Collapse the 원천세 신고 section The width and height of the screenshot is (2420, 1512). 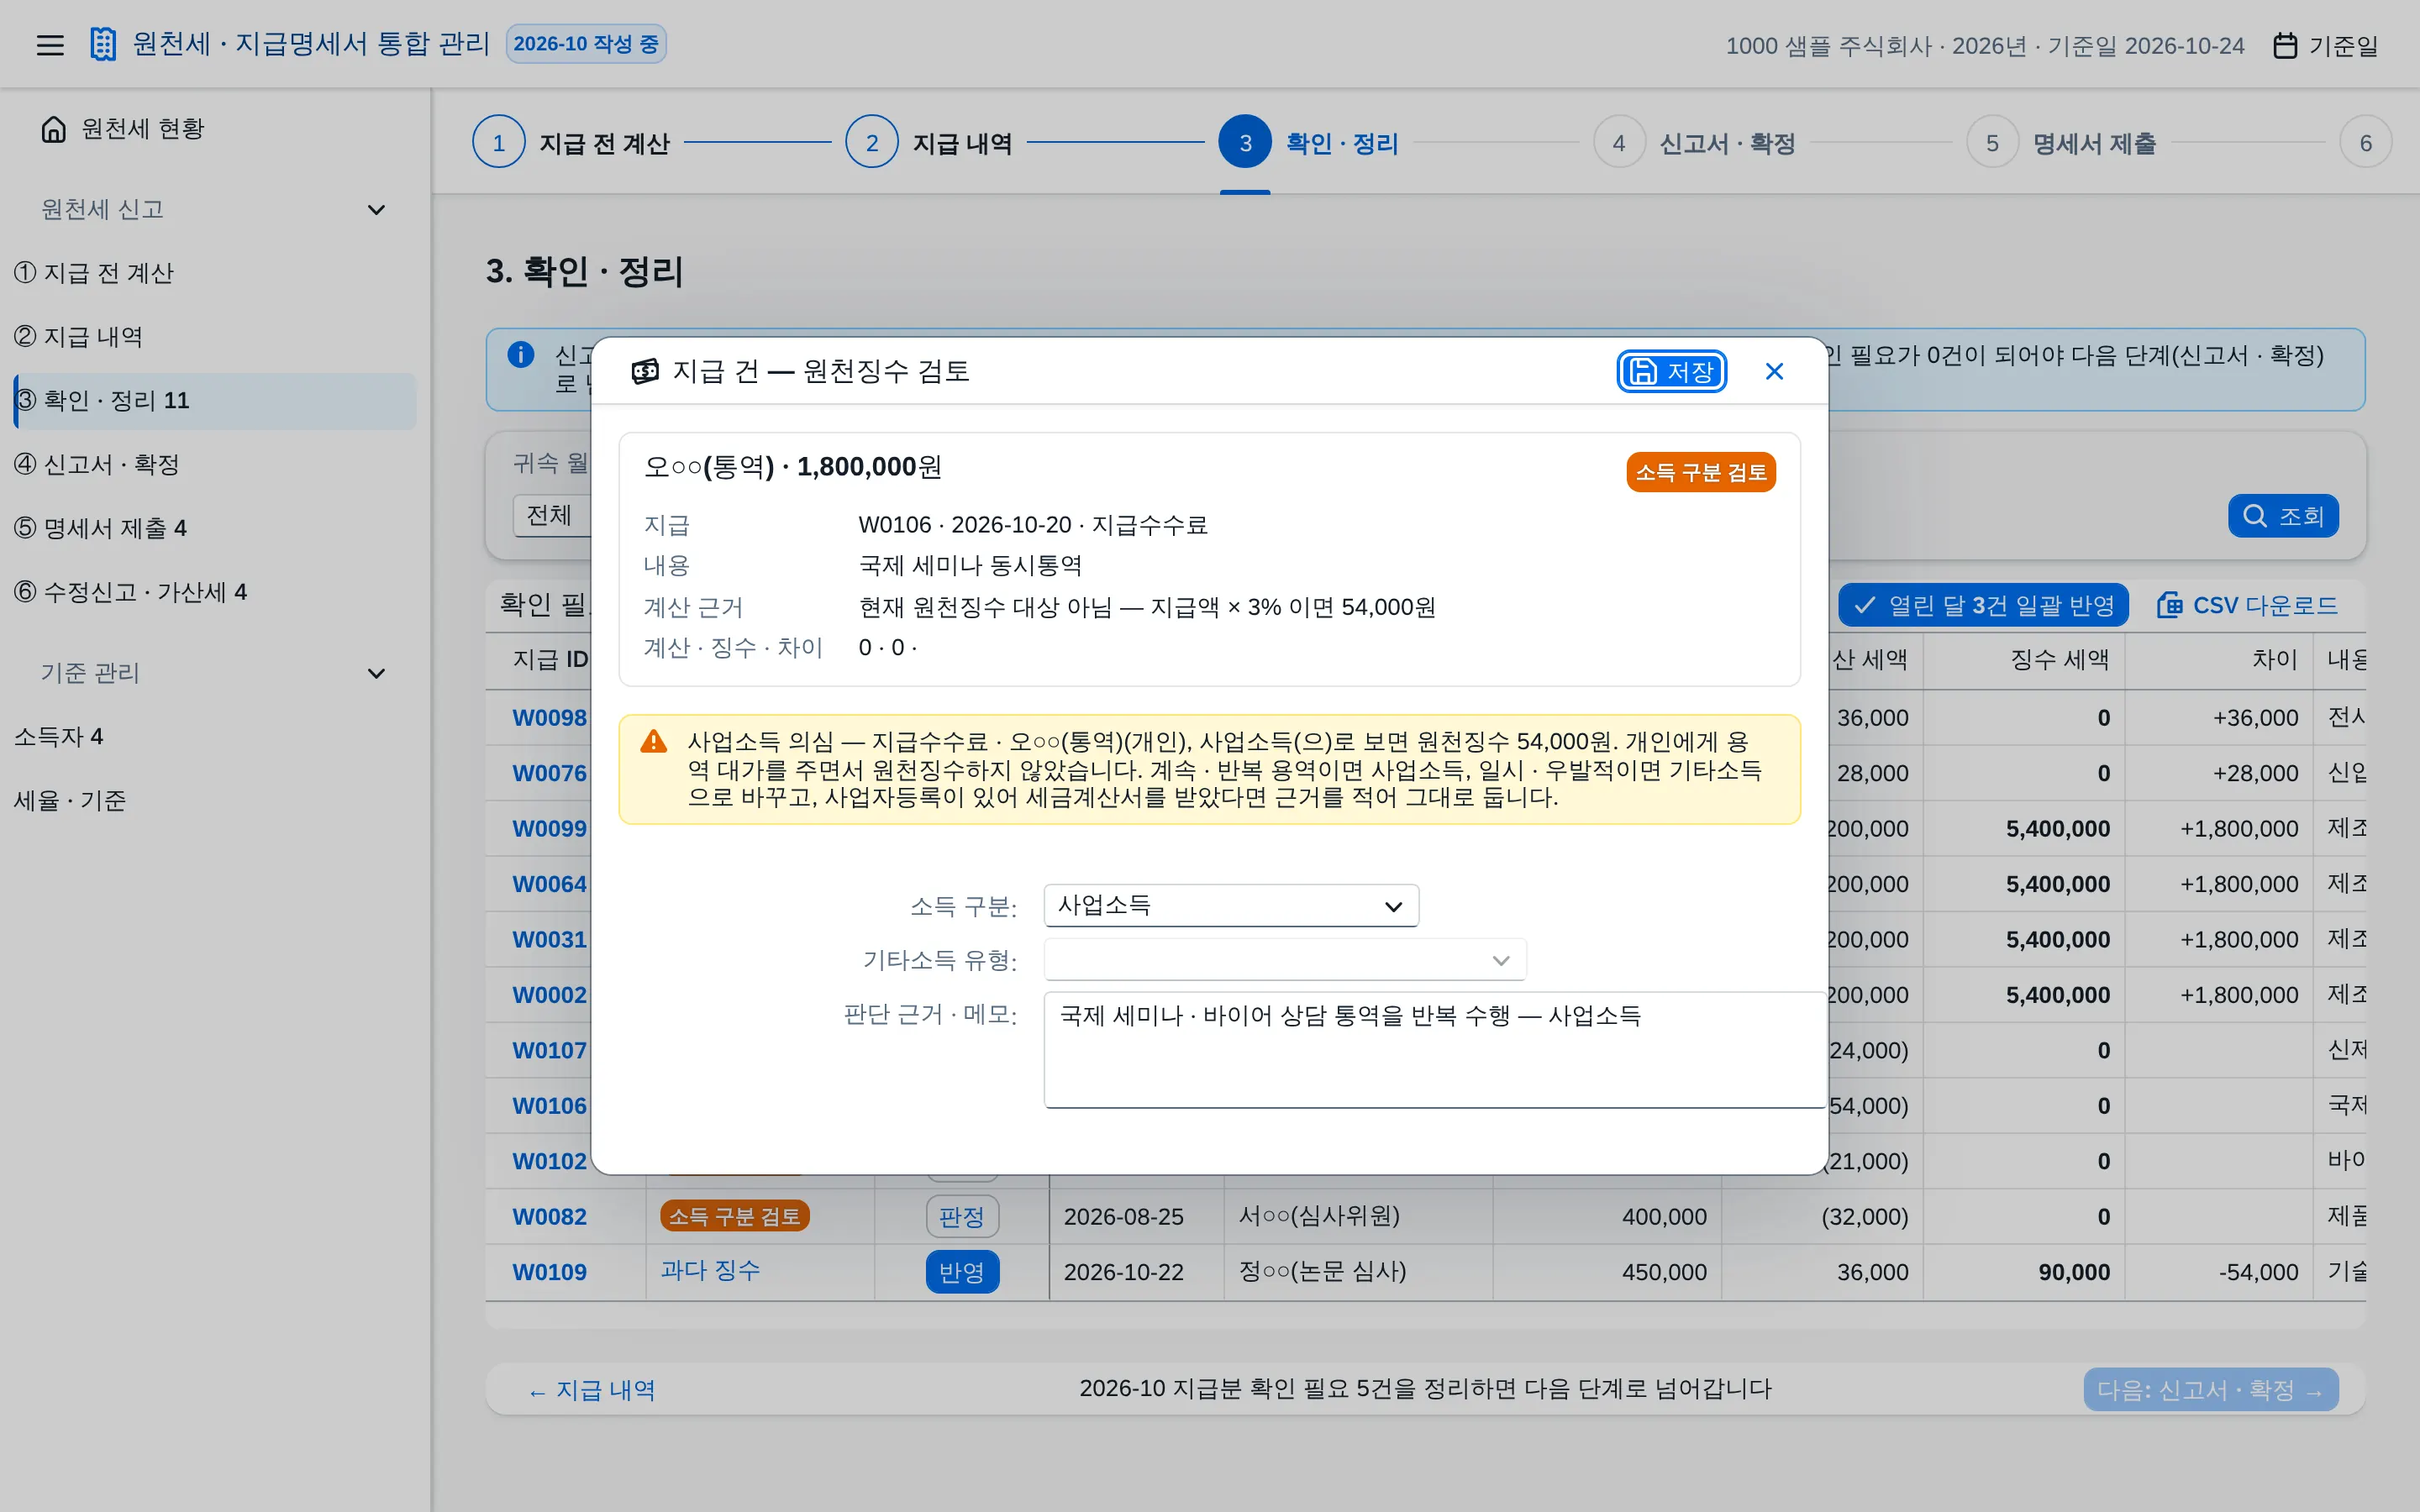point(376,210)
